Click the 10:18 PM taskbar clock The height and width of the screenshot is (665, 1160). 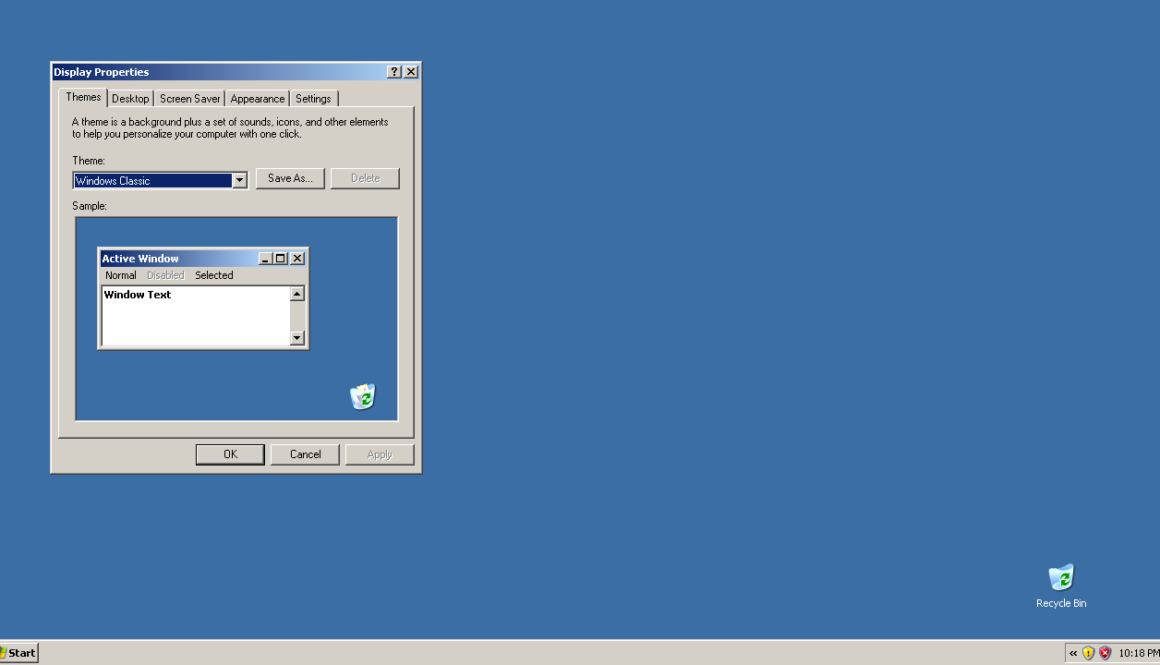point(1139,652)
